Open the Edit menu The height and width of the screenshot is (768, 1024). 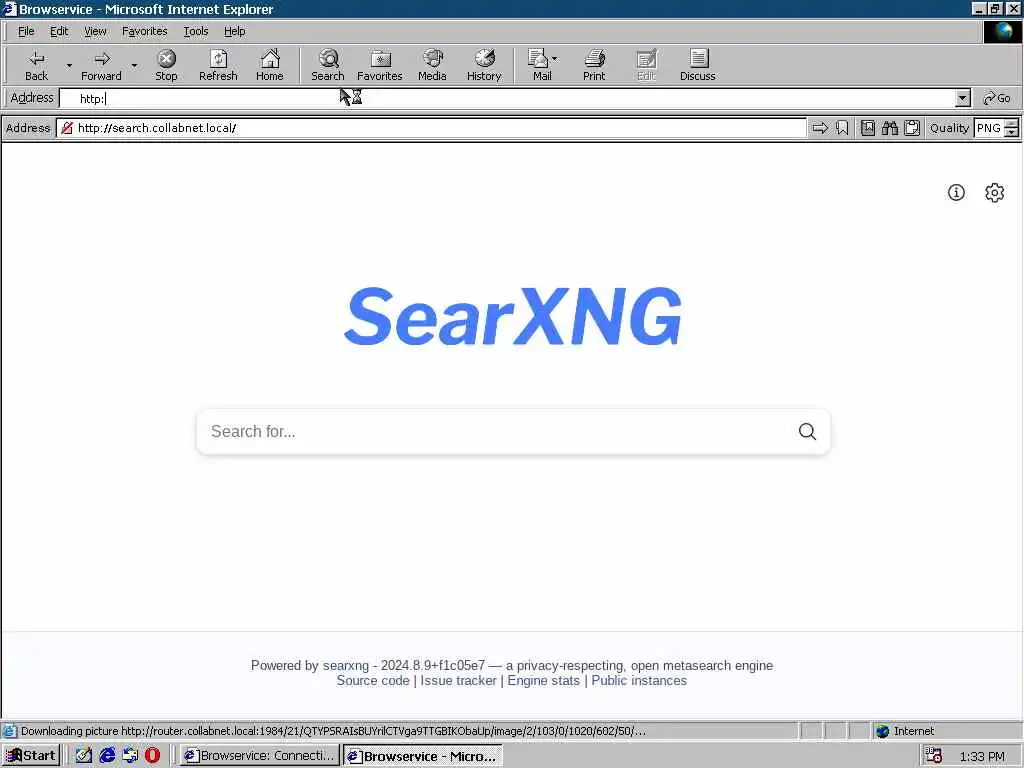point(59,31)
